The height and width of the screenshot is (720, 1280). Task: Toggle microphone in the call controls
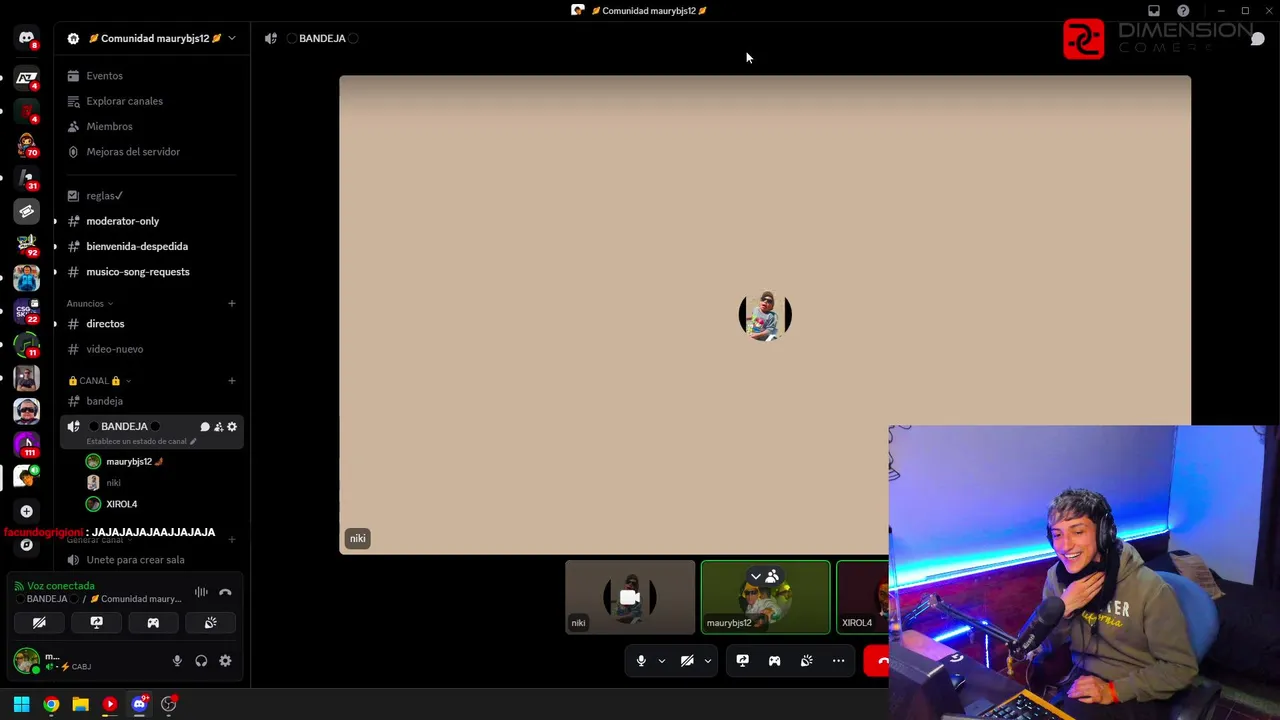[x=641, y=661]
